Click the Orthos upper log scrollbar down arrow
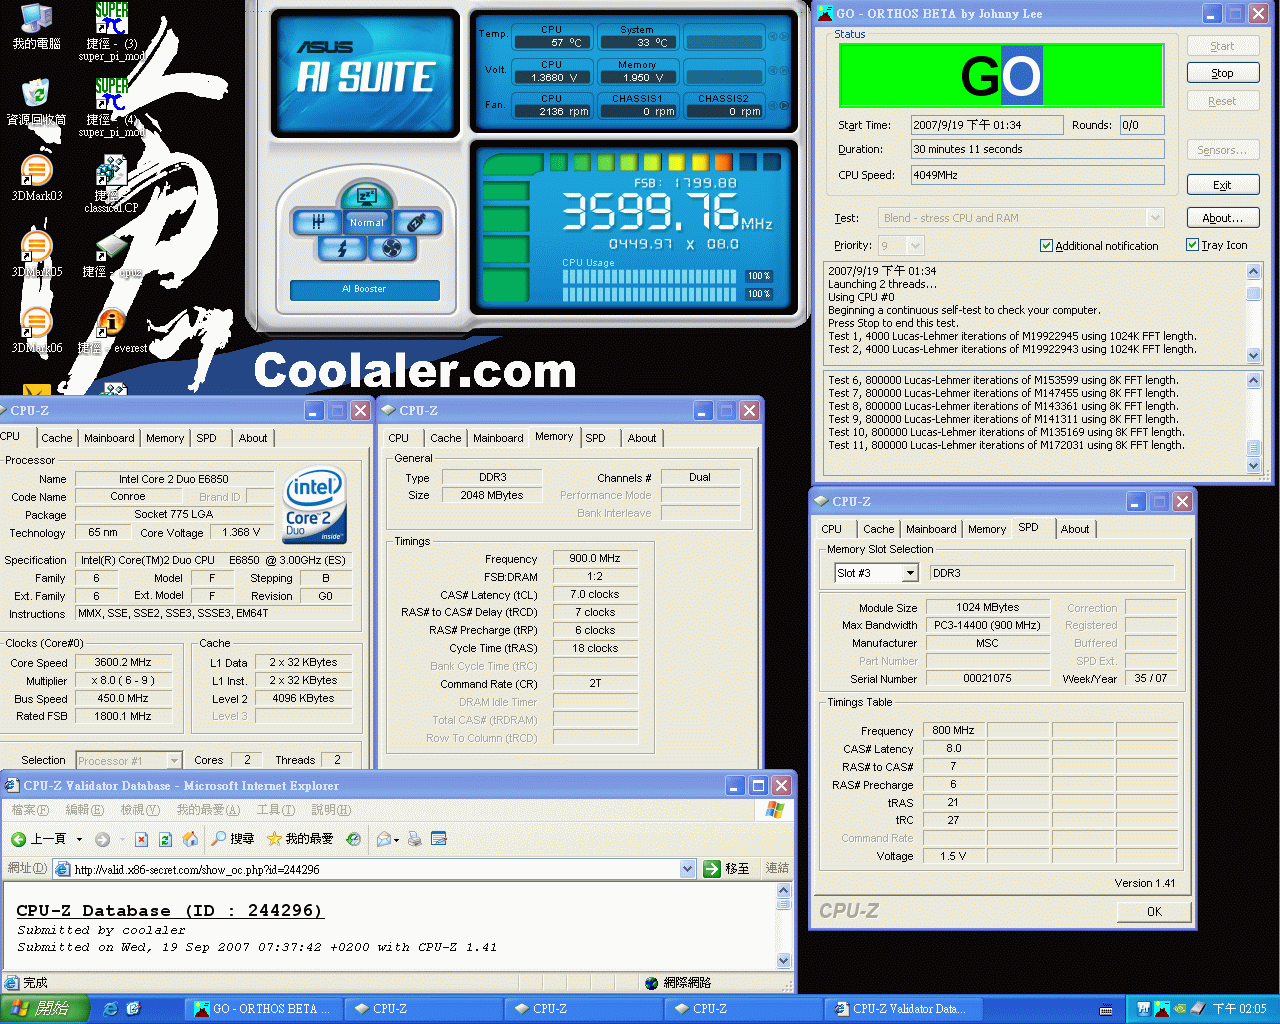The height and width of the screenshot is (1024, 1280). (x=1254, y=355)
